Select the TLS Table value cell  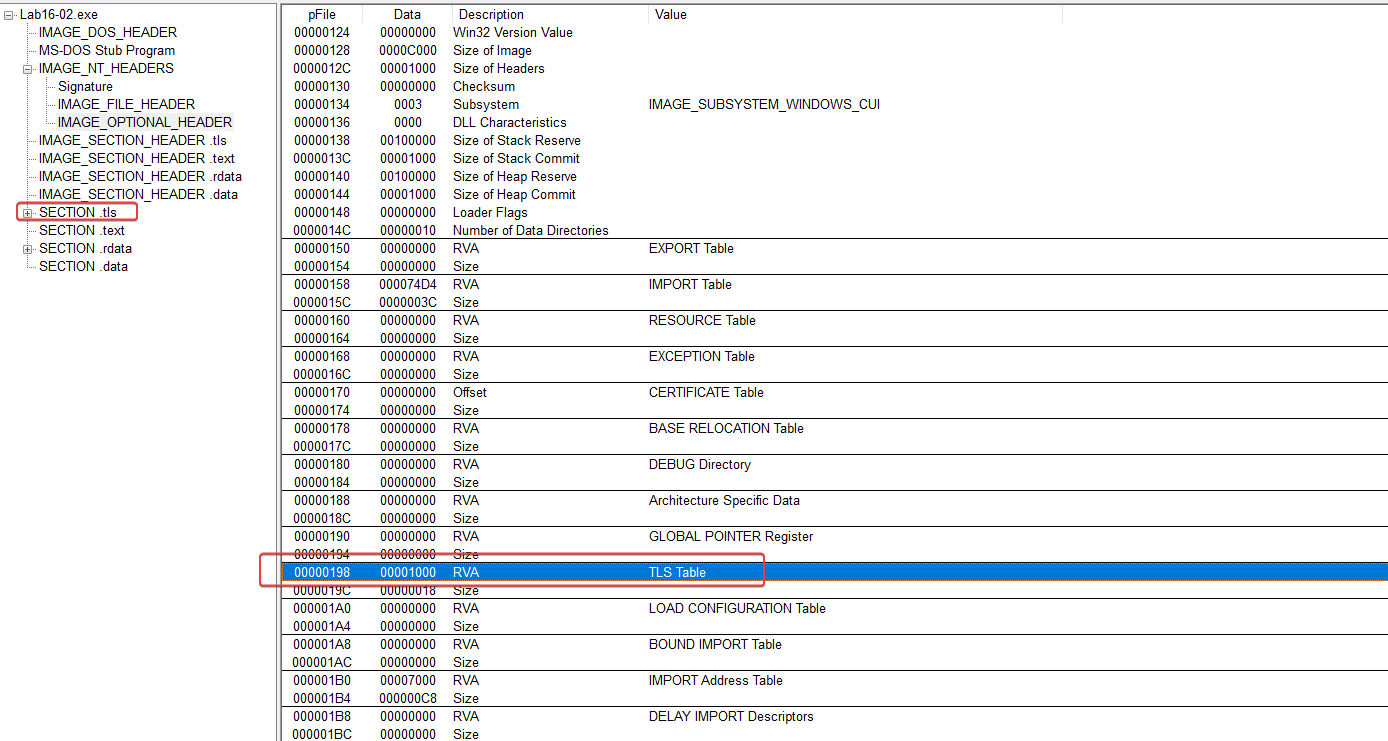coord(677,573)
